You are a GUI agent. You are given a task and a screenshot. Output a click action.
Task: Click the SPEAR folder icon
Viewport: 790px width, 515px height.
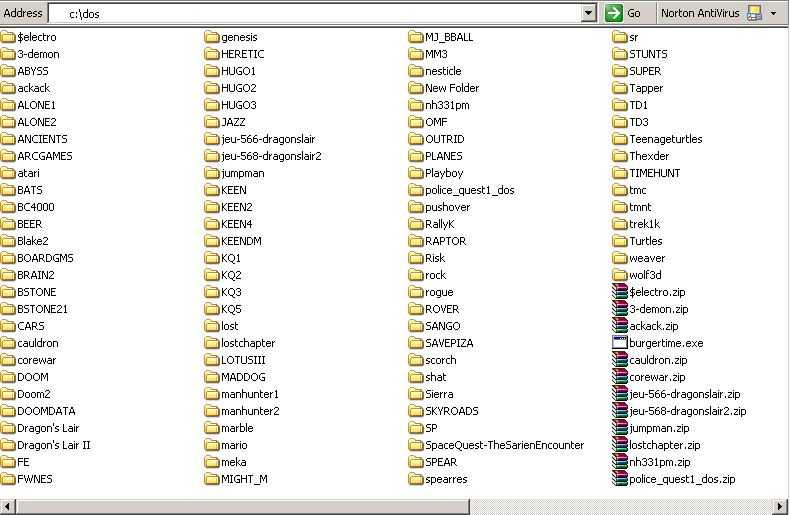pyautogui.click(x=416, y=462)
